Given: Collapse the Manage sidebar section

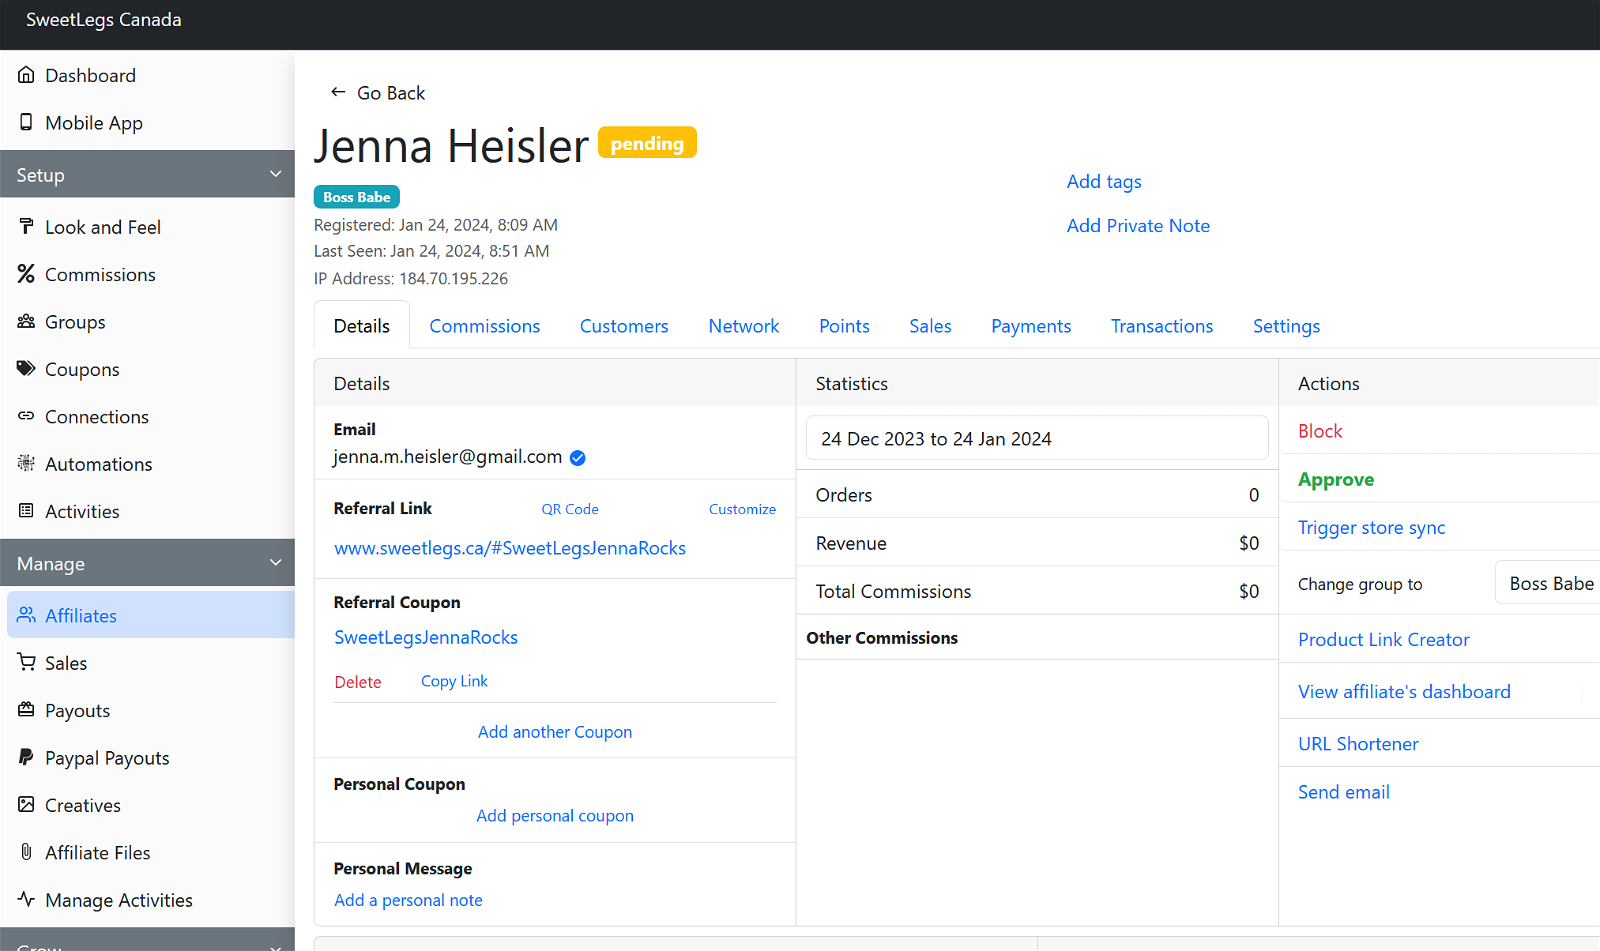Looking at the screenshot, I should [x=275, y=563].
